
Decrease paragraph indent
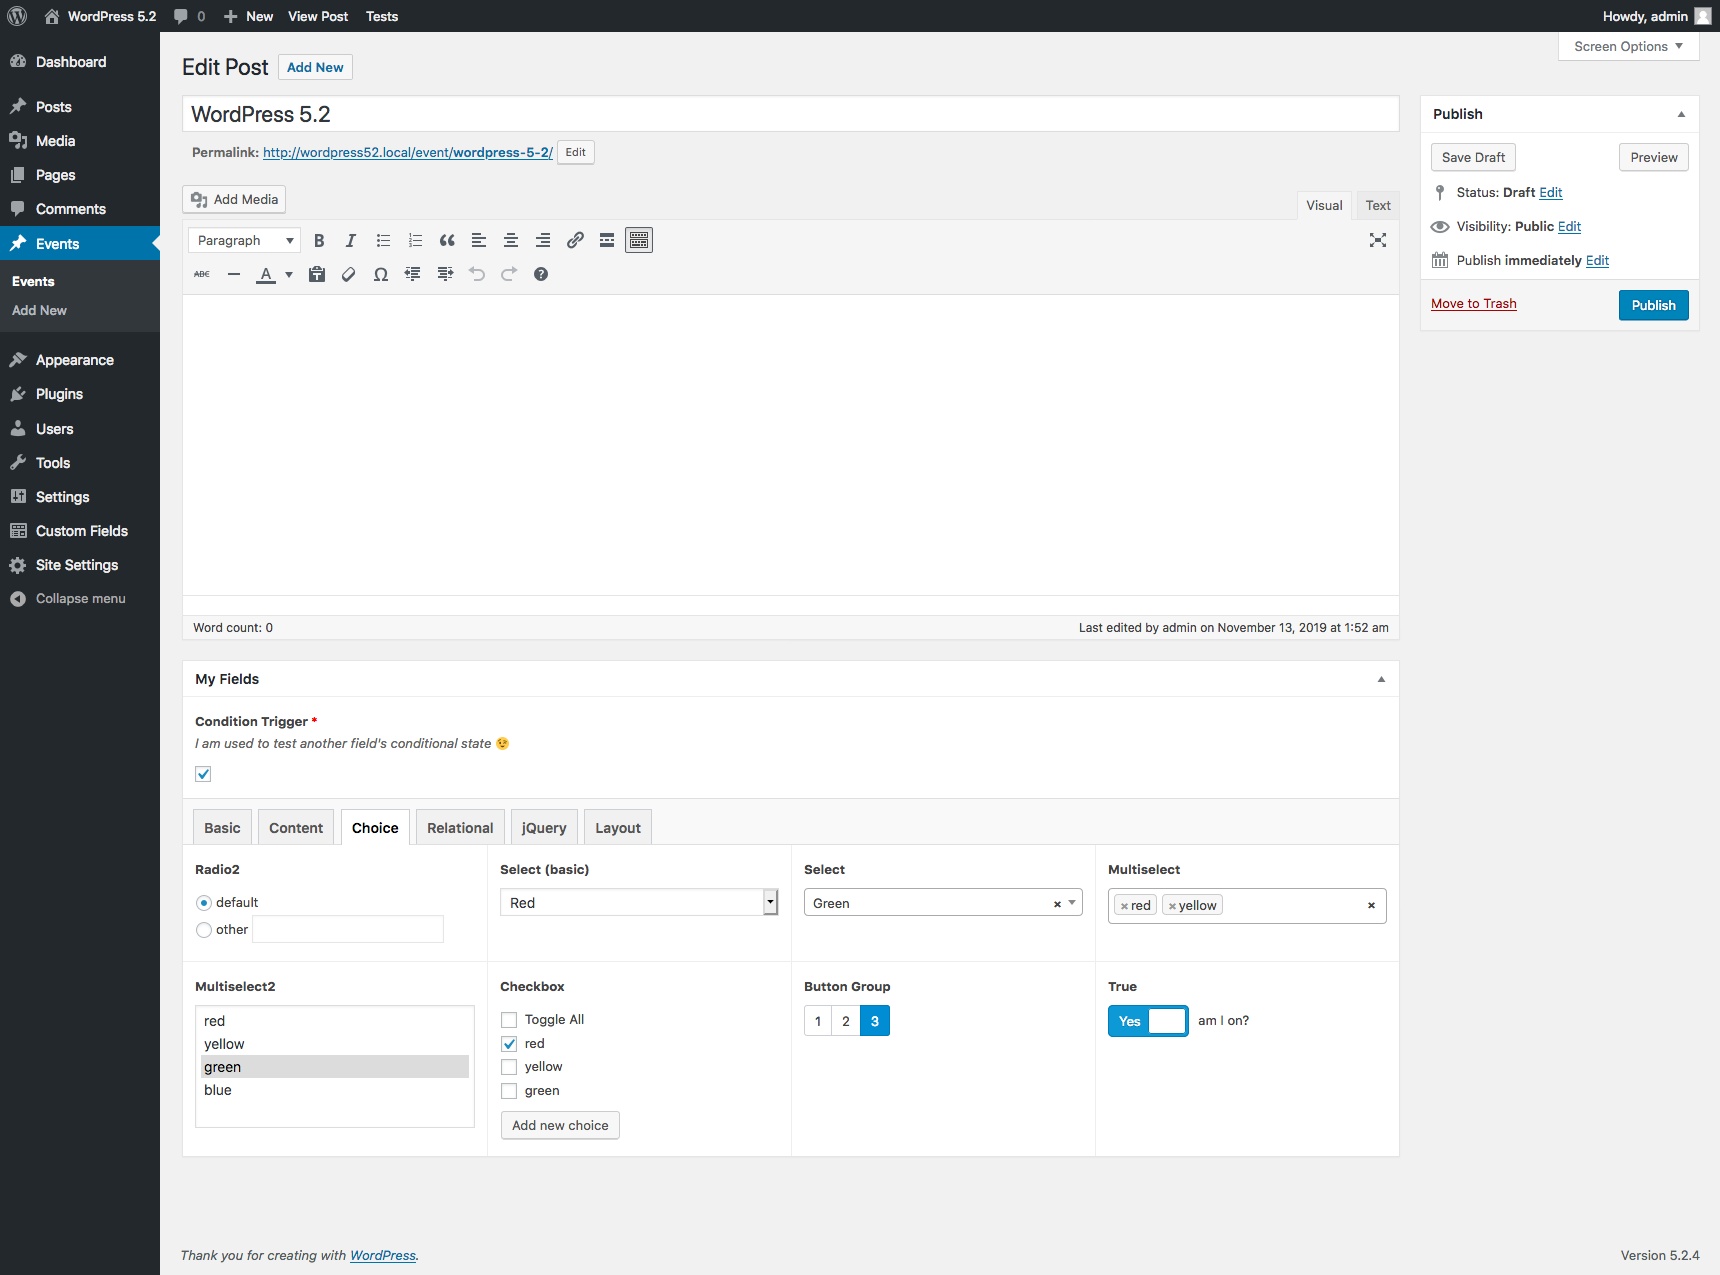tap(413, 274)
